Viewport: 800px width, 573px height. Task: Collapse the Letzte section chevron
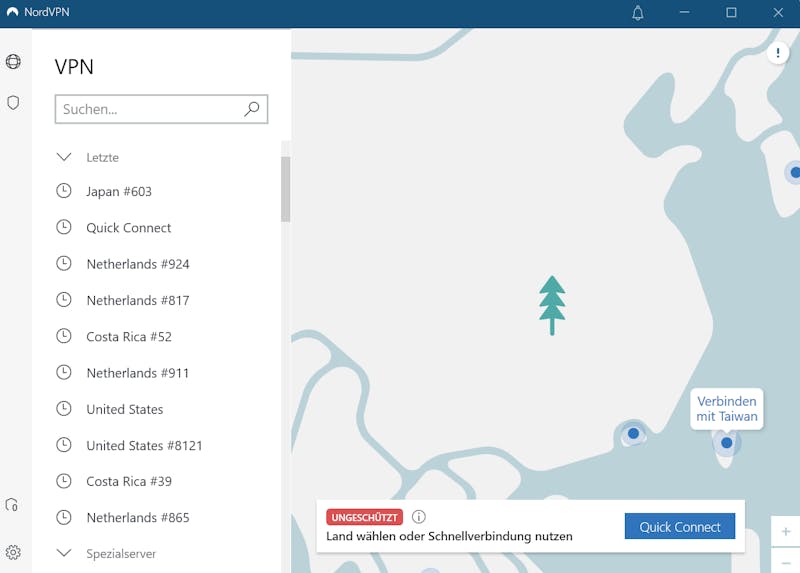pos(64,157)
